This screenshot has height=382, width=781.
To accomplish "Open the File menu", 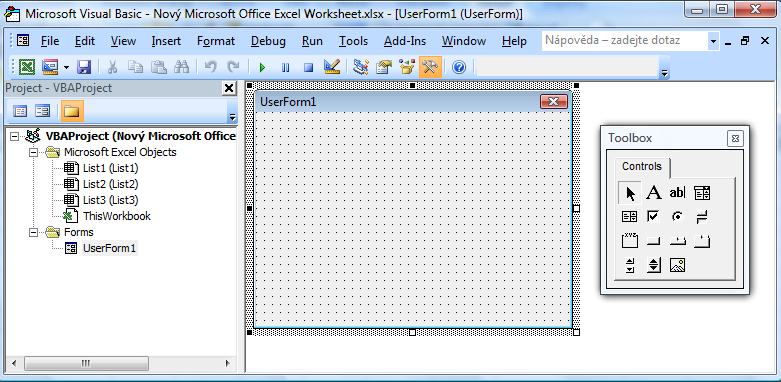I will pyautogui.click(x=50, y=41).
